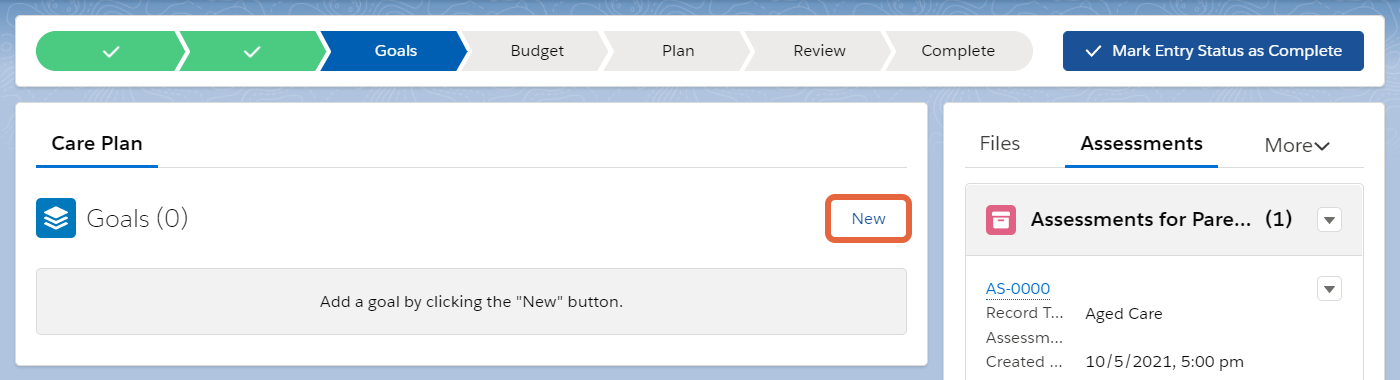Click the second completed green path step
The height and width of the screenshot is (380, 1400).
(252, 51)
